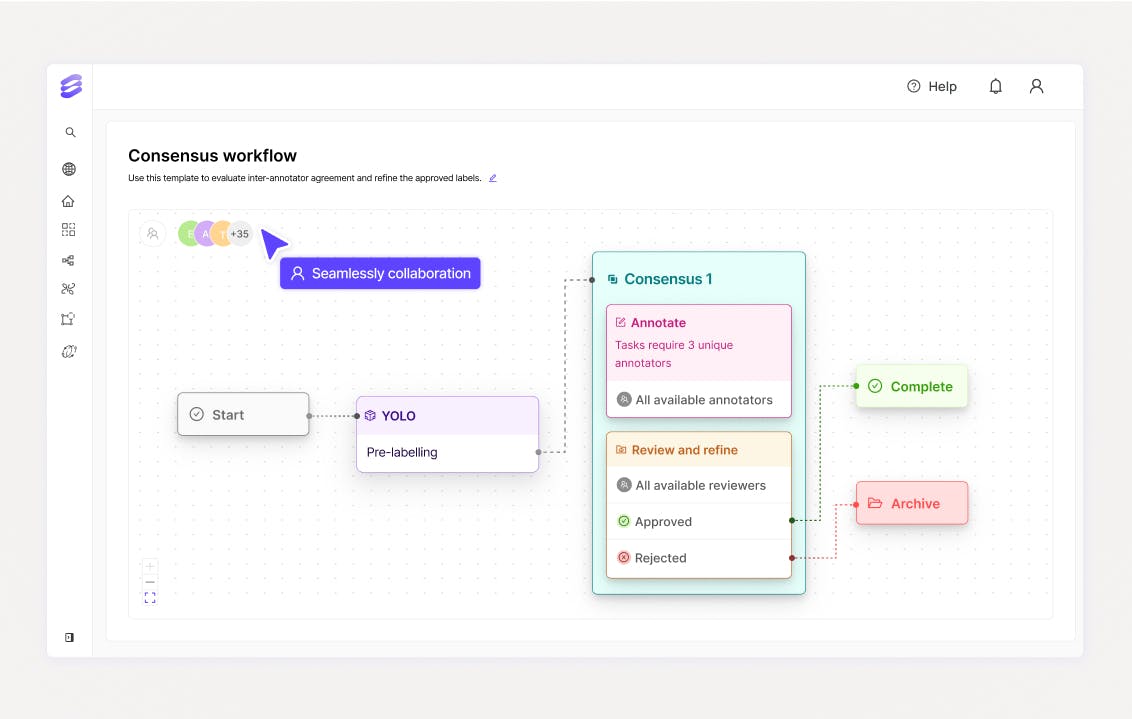Open the globe icon in the sidebar

[x=68, y=168]
